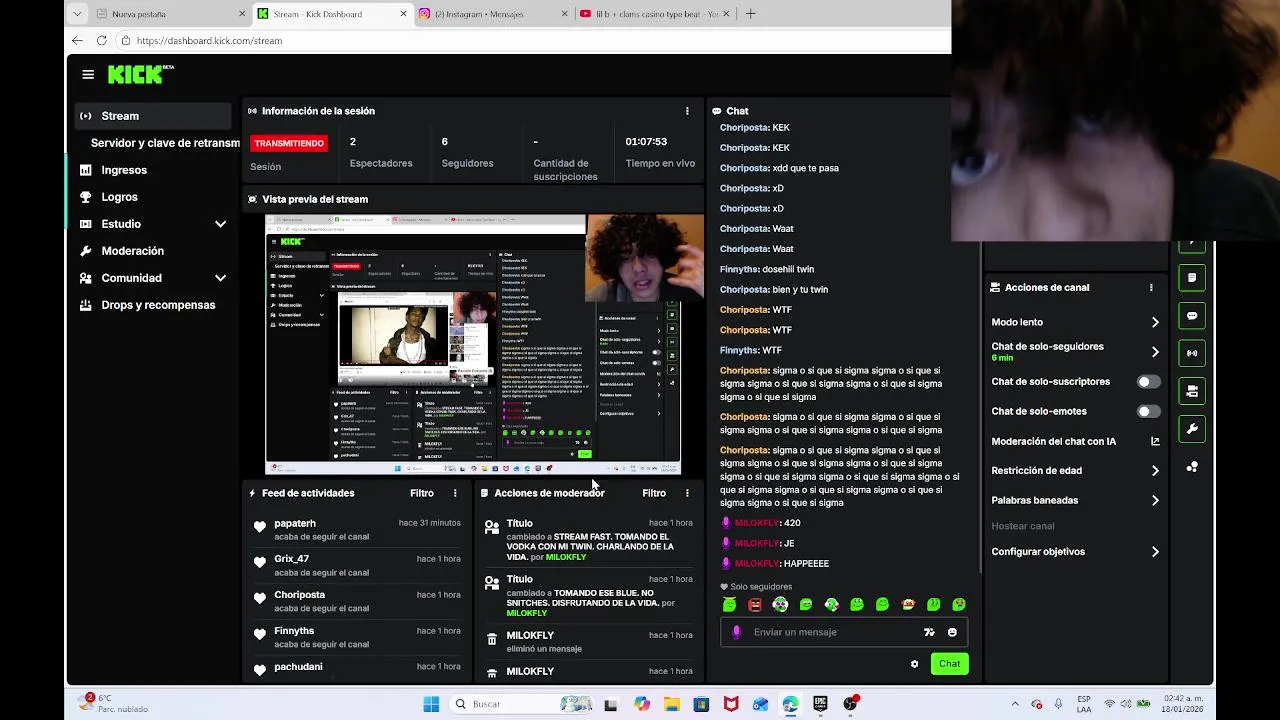The image size is (1280, 720).
Task: Click the TRANSMITIENDO status badge
Action: point(289,143)
